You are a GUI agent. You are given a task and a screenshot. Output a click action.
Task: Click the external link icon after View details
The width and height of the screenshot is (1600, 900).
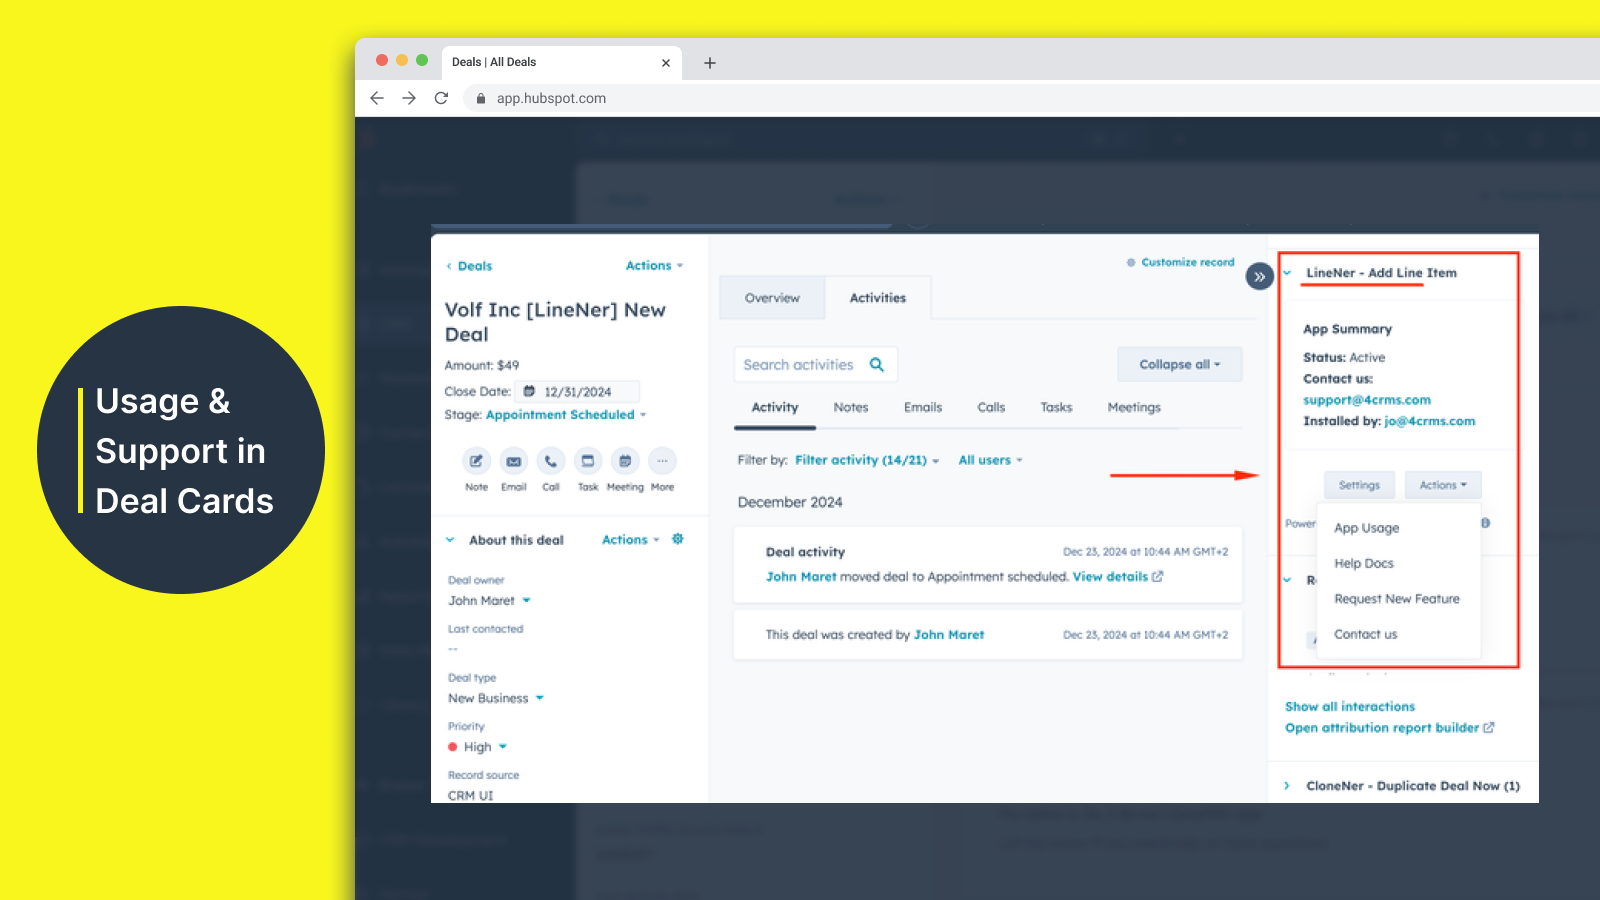tap(1158, 577)
